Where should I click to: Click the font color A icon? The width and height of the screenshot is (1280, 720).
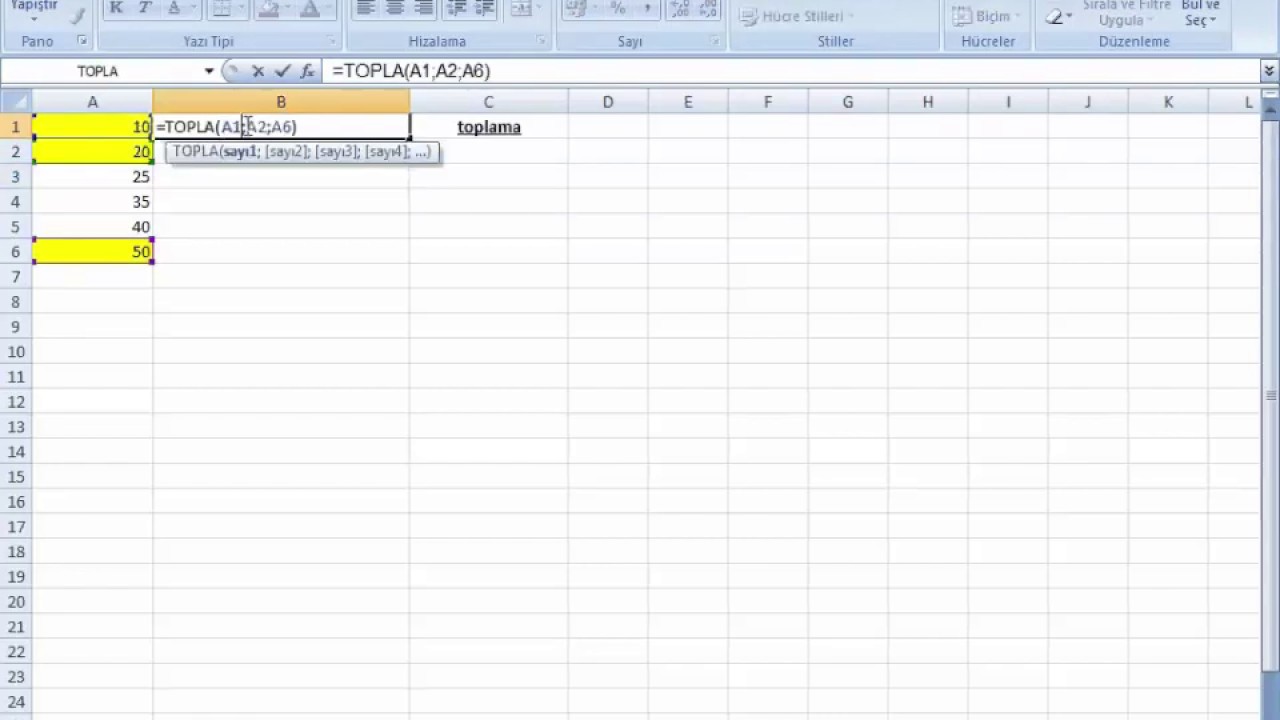[310, 9]
